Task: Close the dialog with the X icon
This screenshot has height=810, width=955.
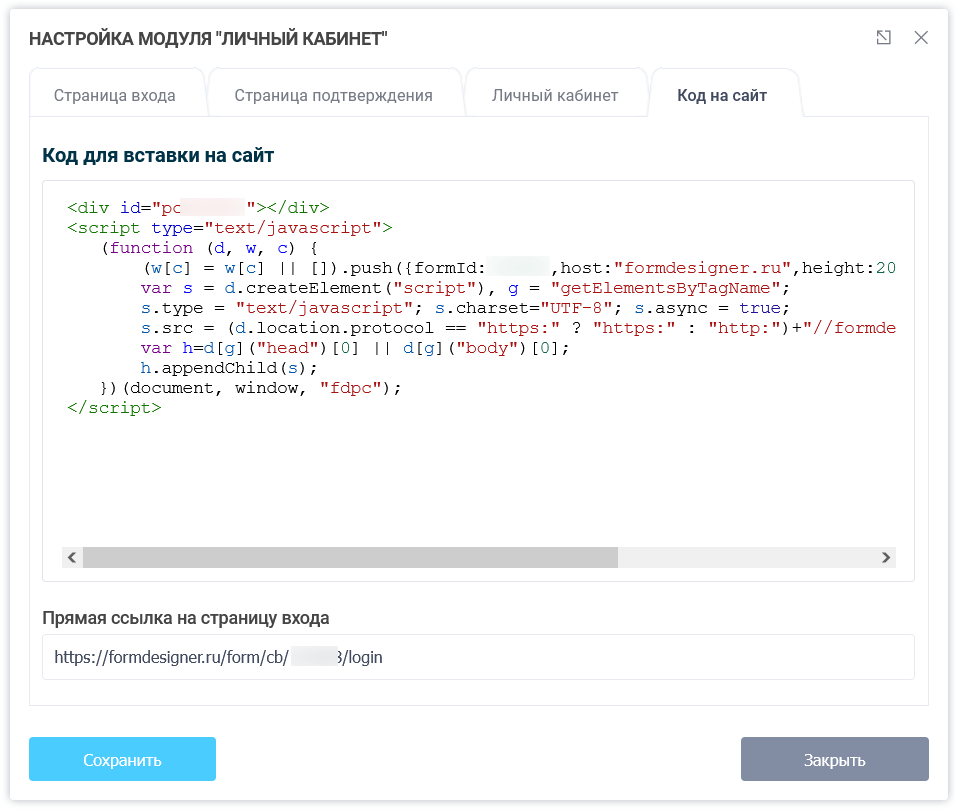Action: pos(921,38)
